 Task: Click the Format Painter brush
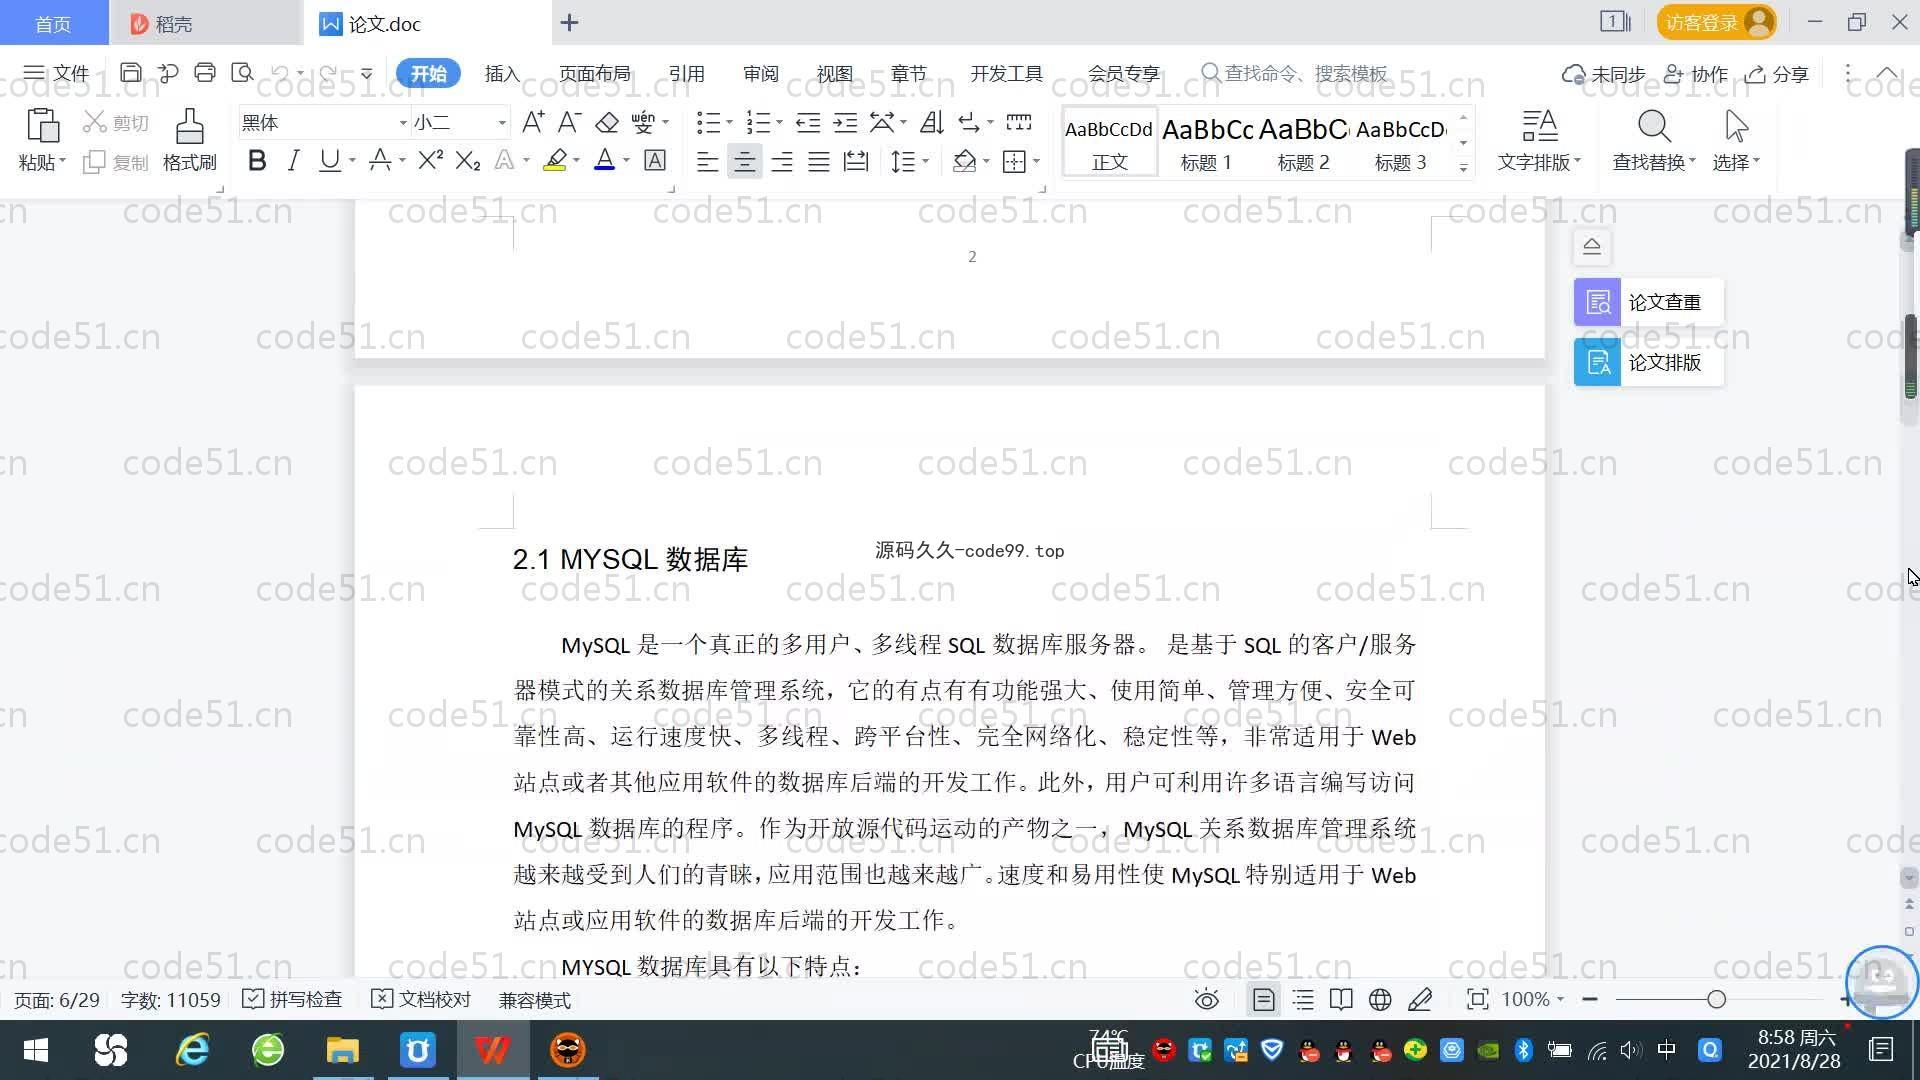190,127
